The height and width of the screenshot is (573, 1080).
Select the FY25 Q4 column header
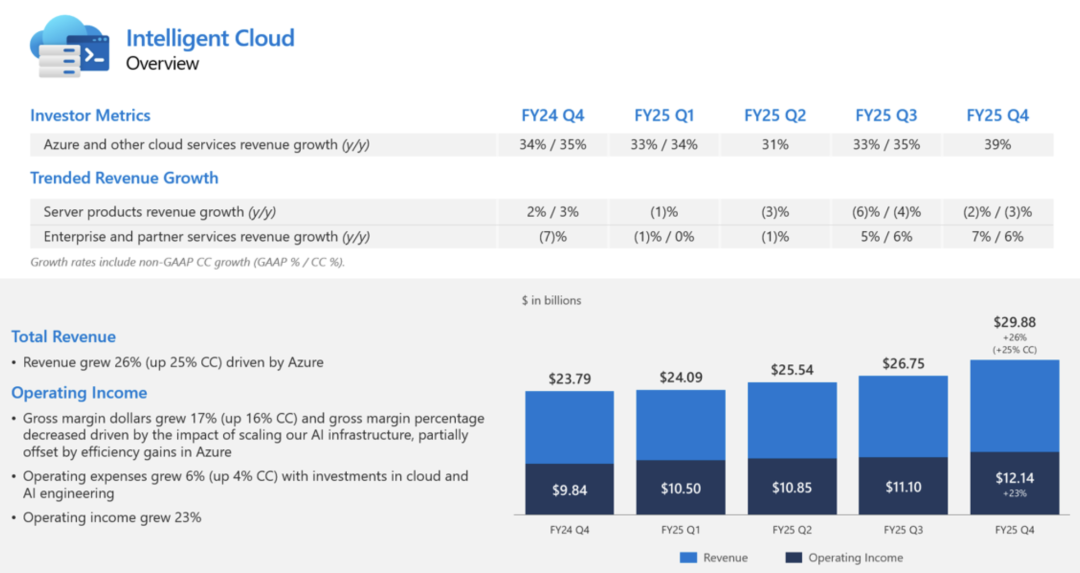(997, 115)
